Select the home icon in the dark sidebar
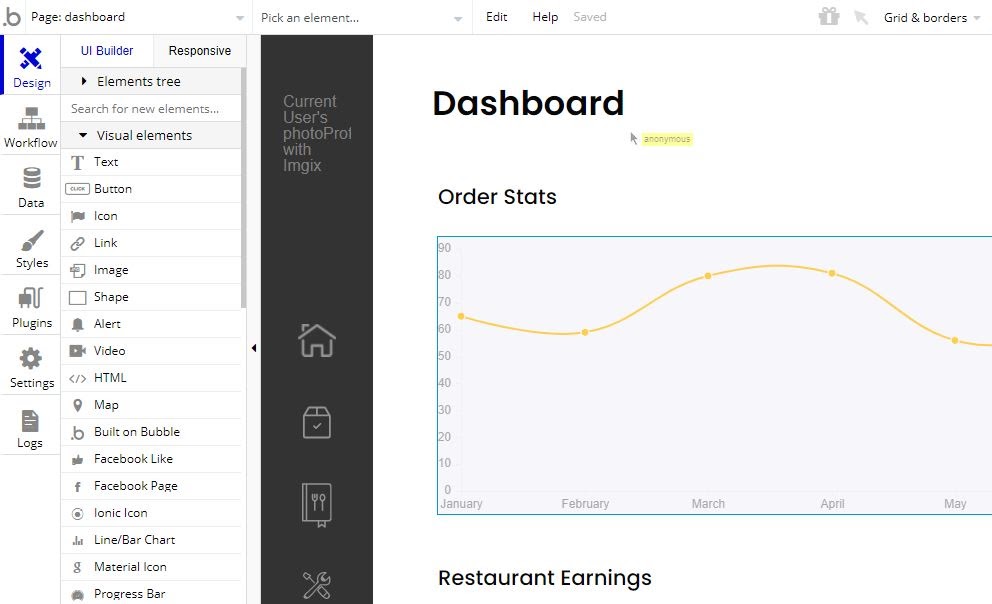 tap(316, 341)
